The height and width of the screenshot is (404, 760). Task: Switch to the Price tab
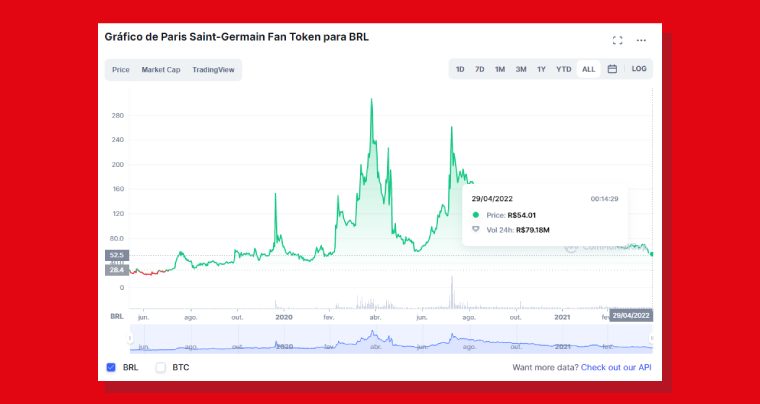pyautogui.click(x=121, y=70)
